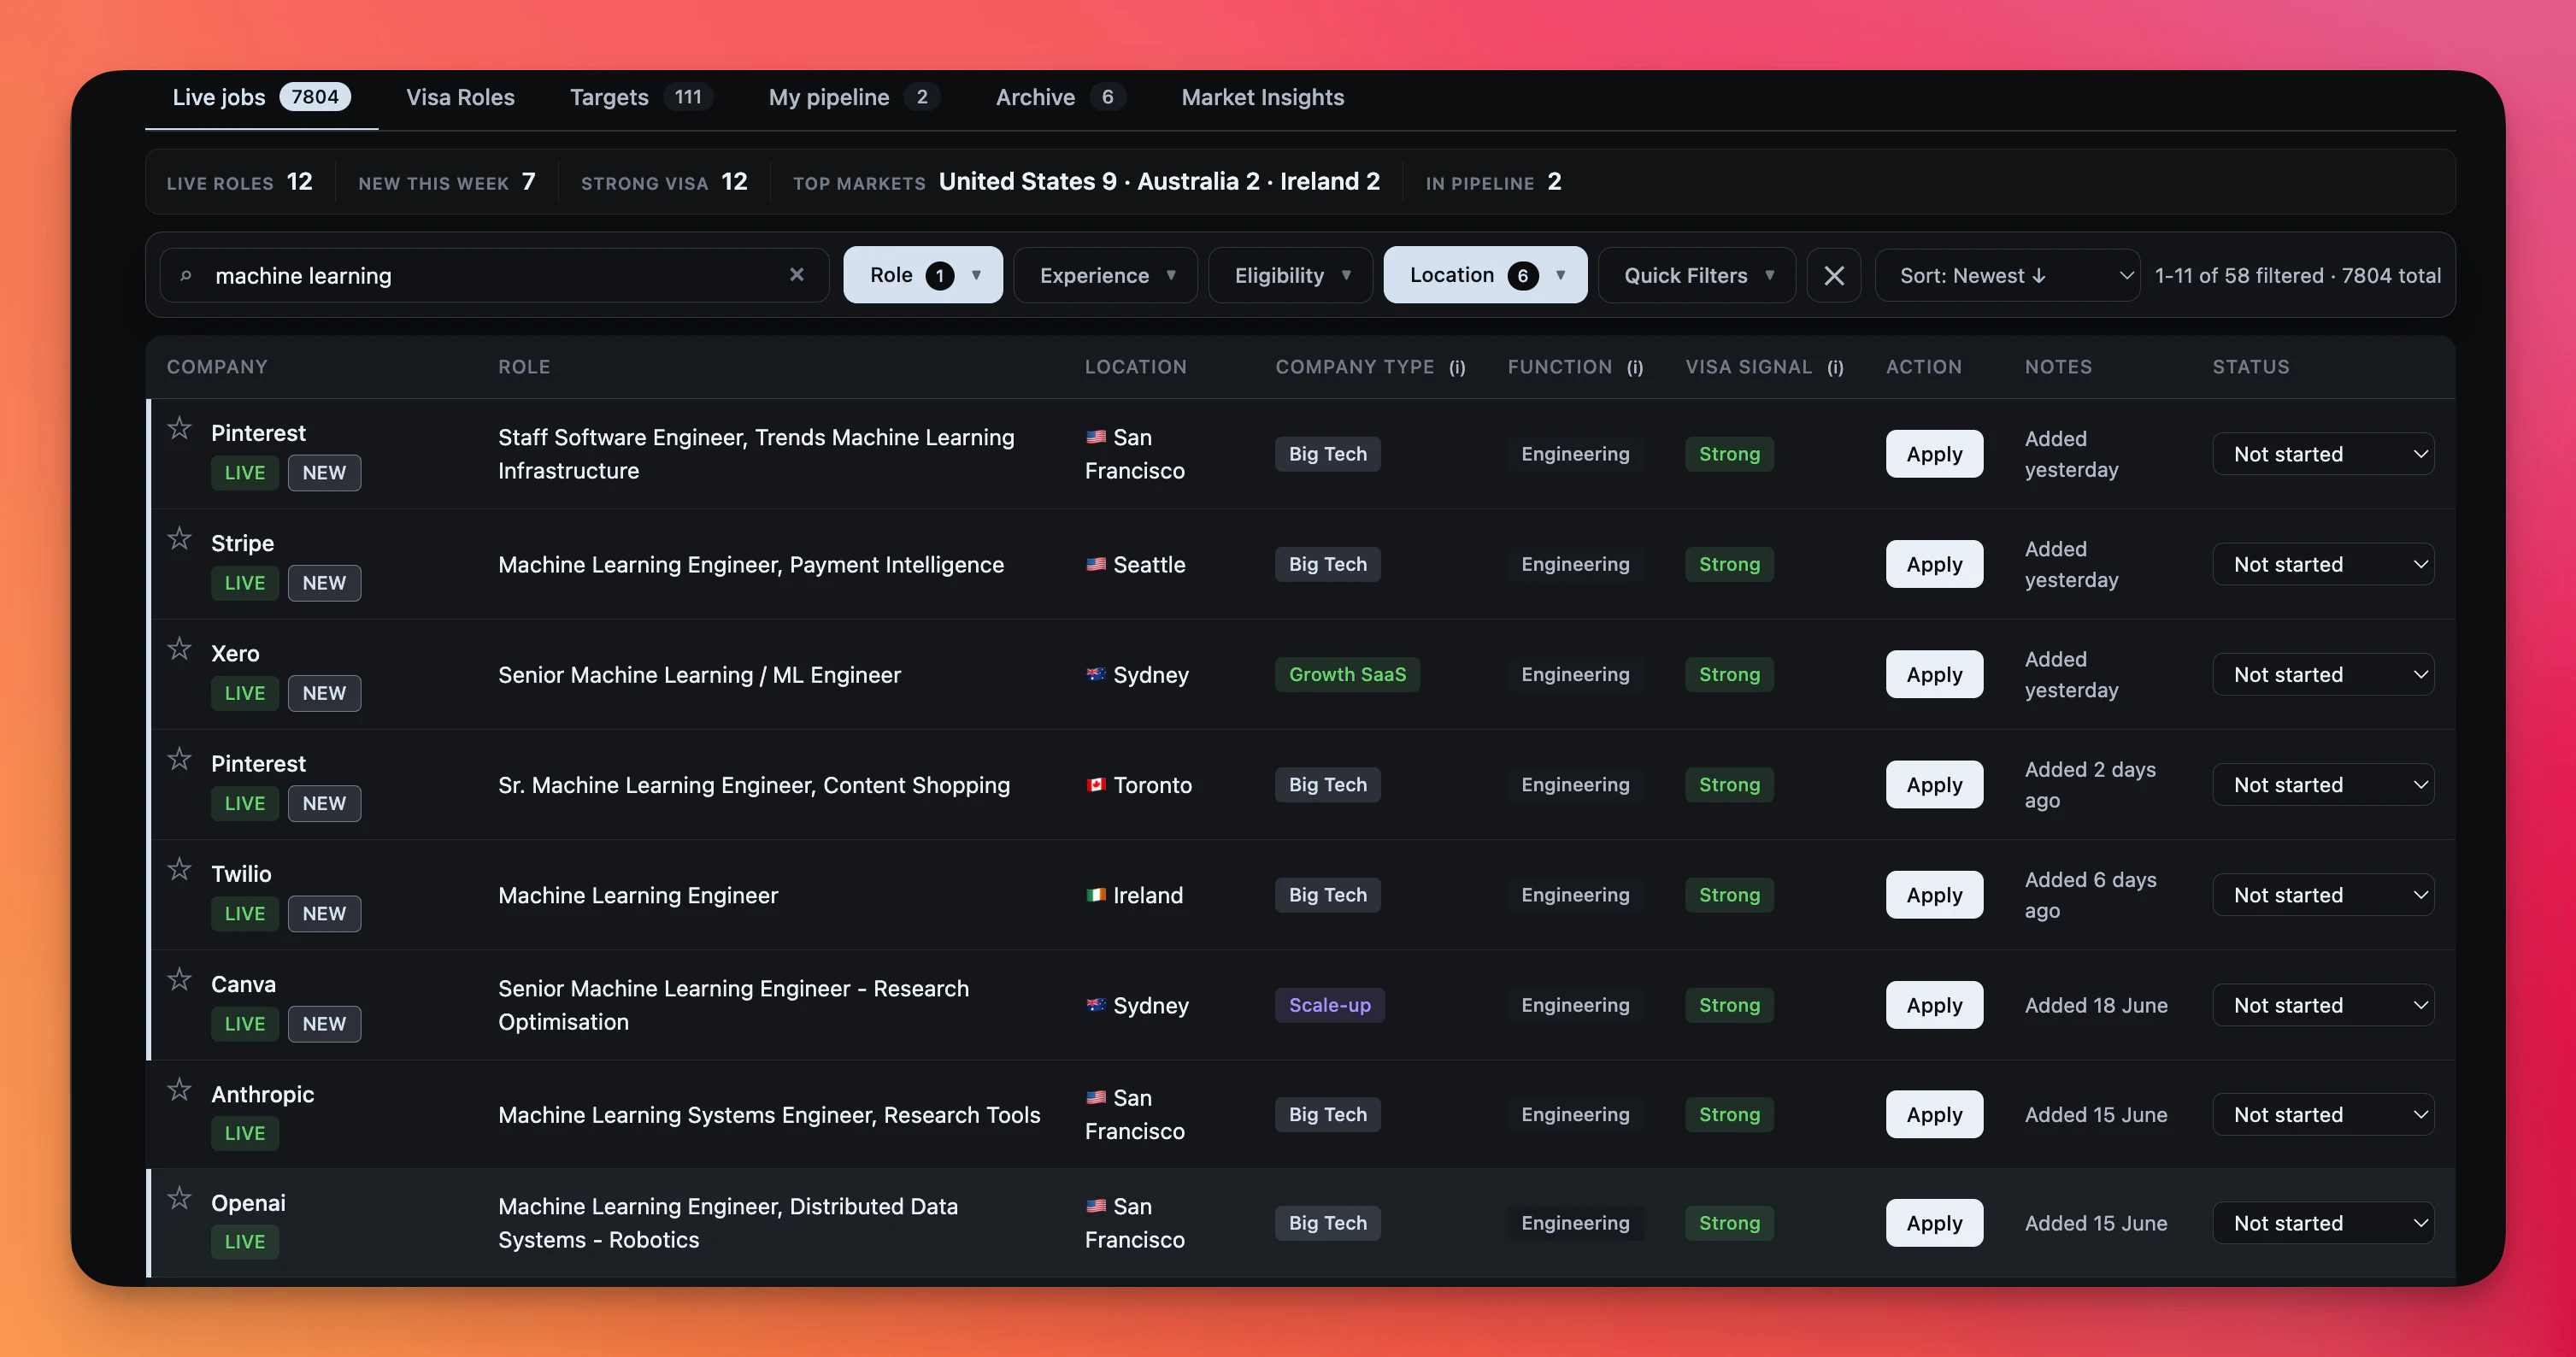Open the Archive tab
The image size is (2576, 1357).
pos(1060,97)
